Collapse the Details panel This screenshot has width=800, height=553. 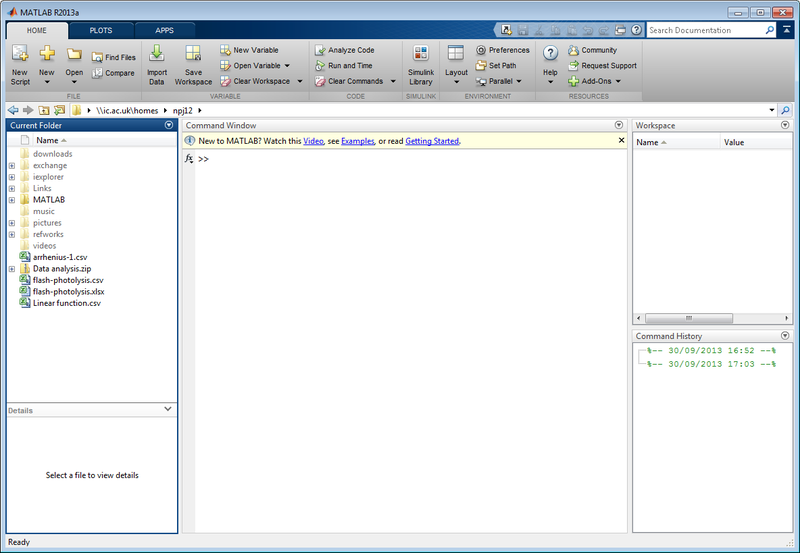(168, 409)
